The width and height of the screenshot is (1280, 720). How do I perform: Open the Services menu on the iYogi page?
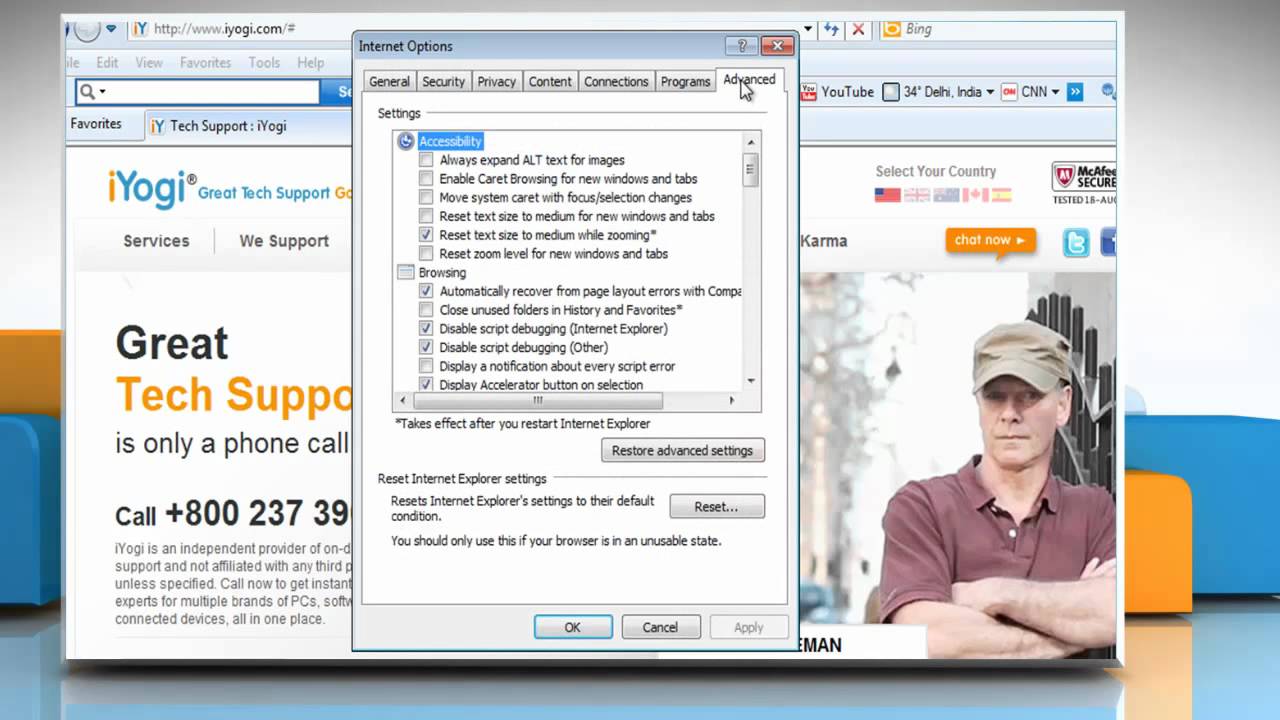click(156, 241)
